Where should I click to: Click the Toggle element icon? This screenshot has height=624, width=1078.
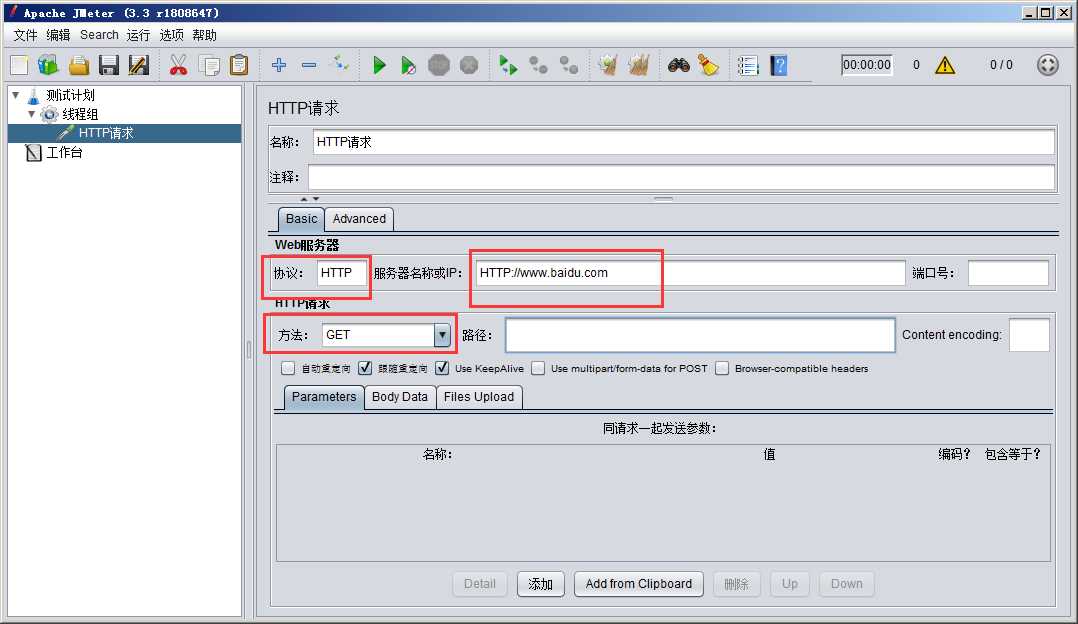[x=340, y=65]
